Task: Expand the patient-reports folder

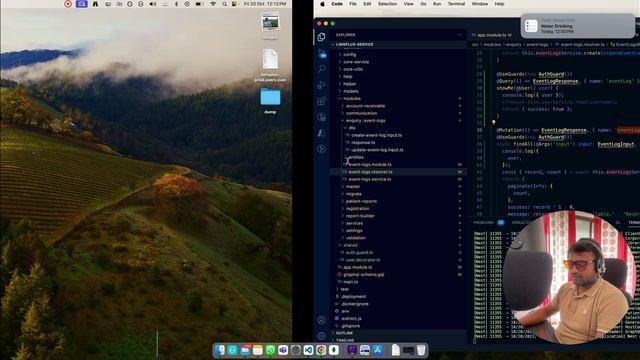Action: click(x=398, y=201)
